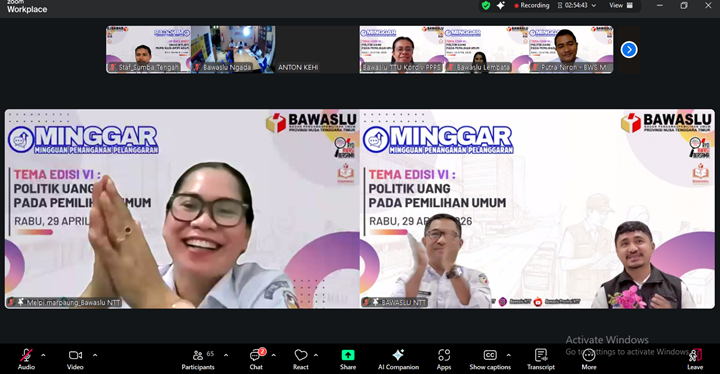Select Staf_Sumba Tengah video thumbnail
The image size is (720, 374).
point(149,49)
